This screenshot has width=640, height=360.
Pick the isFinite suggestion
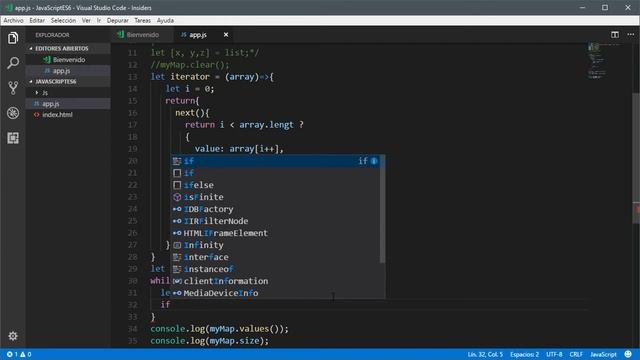point(275,197)
